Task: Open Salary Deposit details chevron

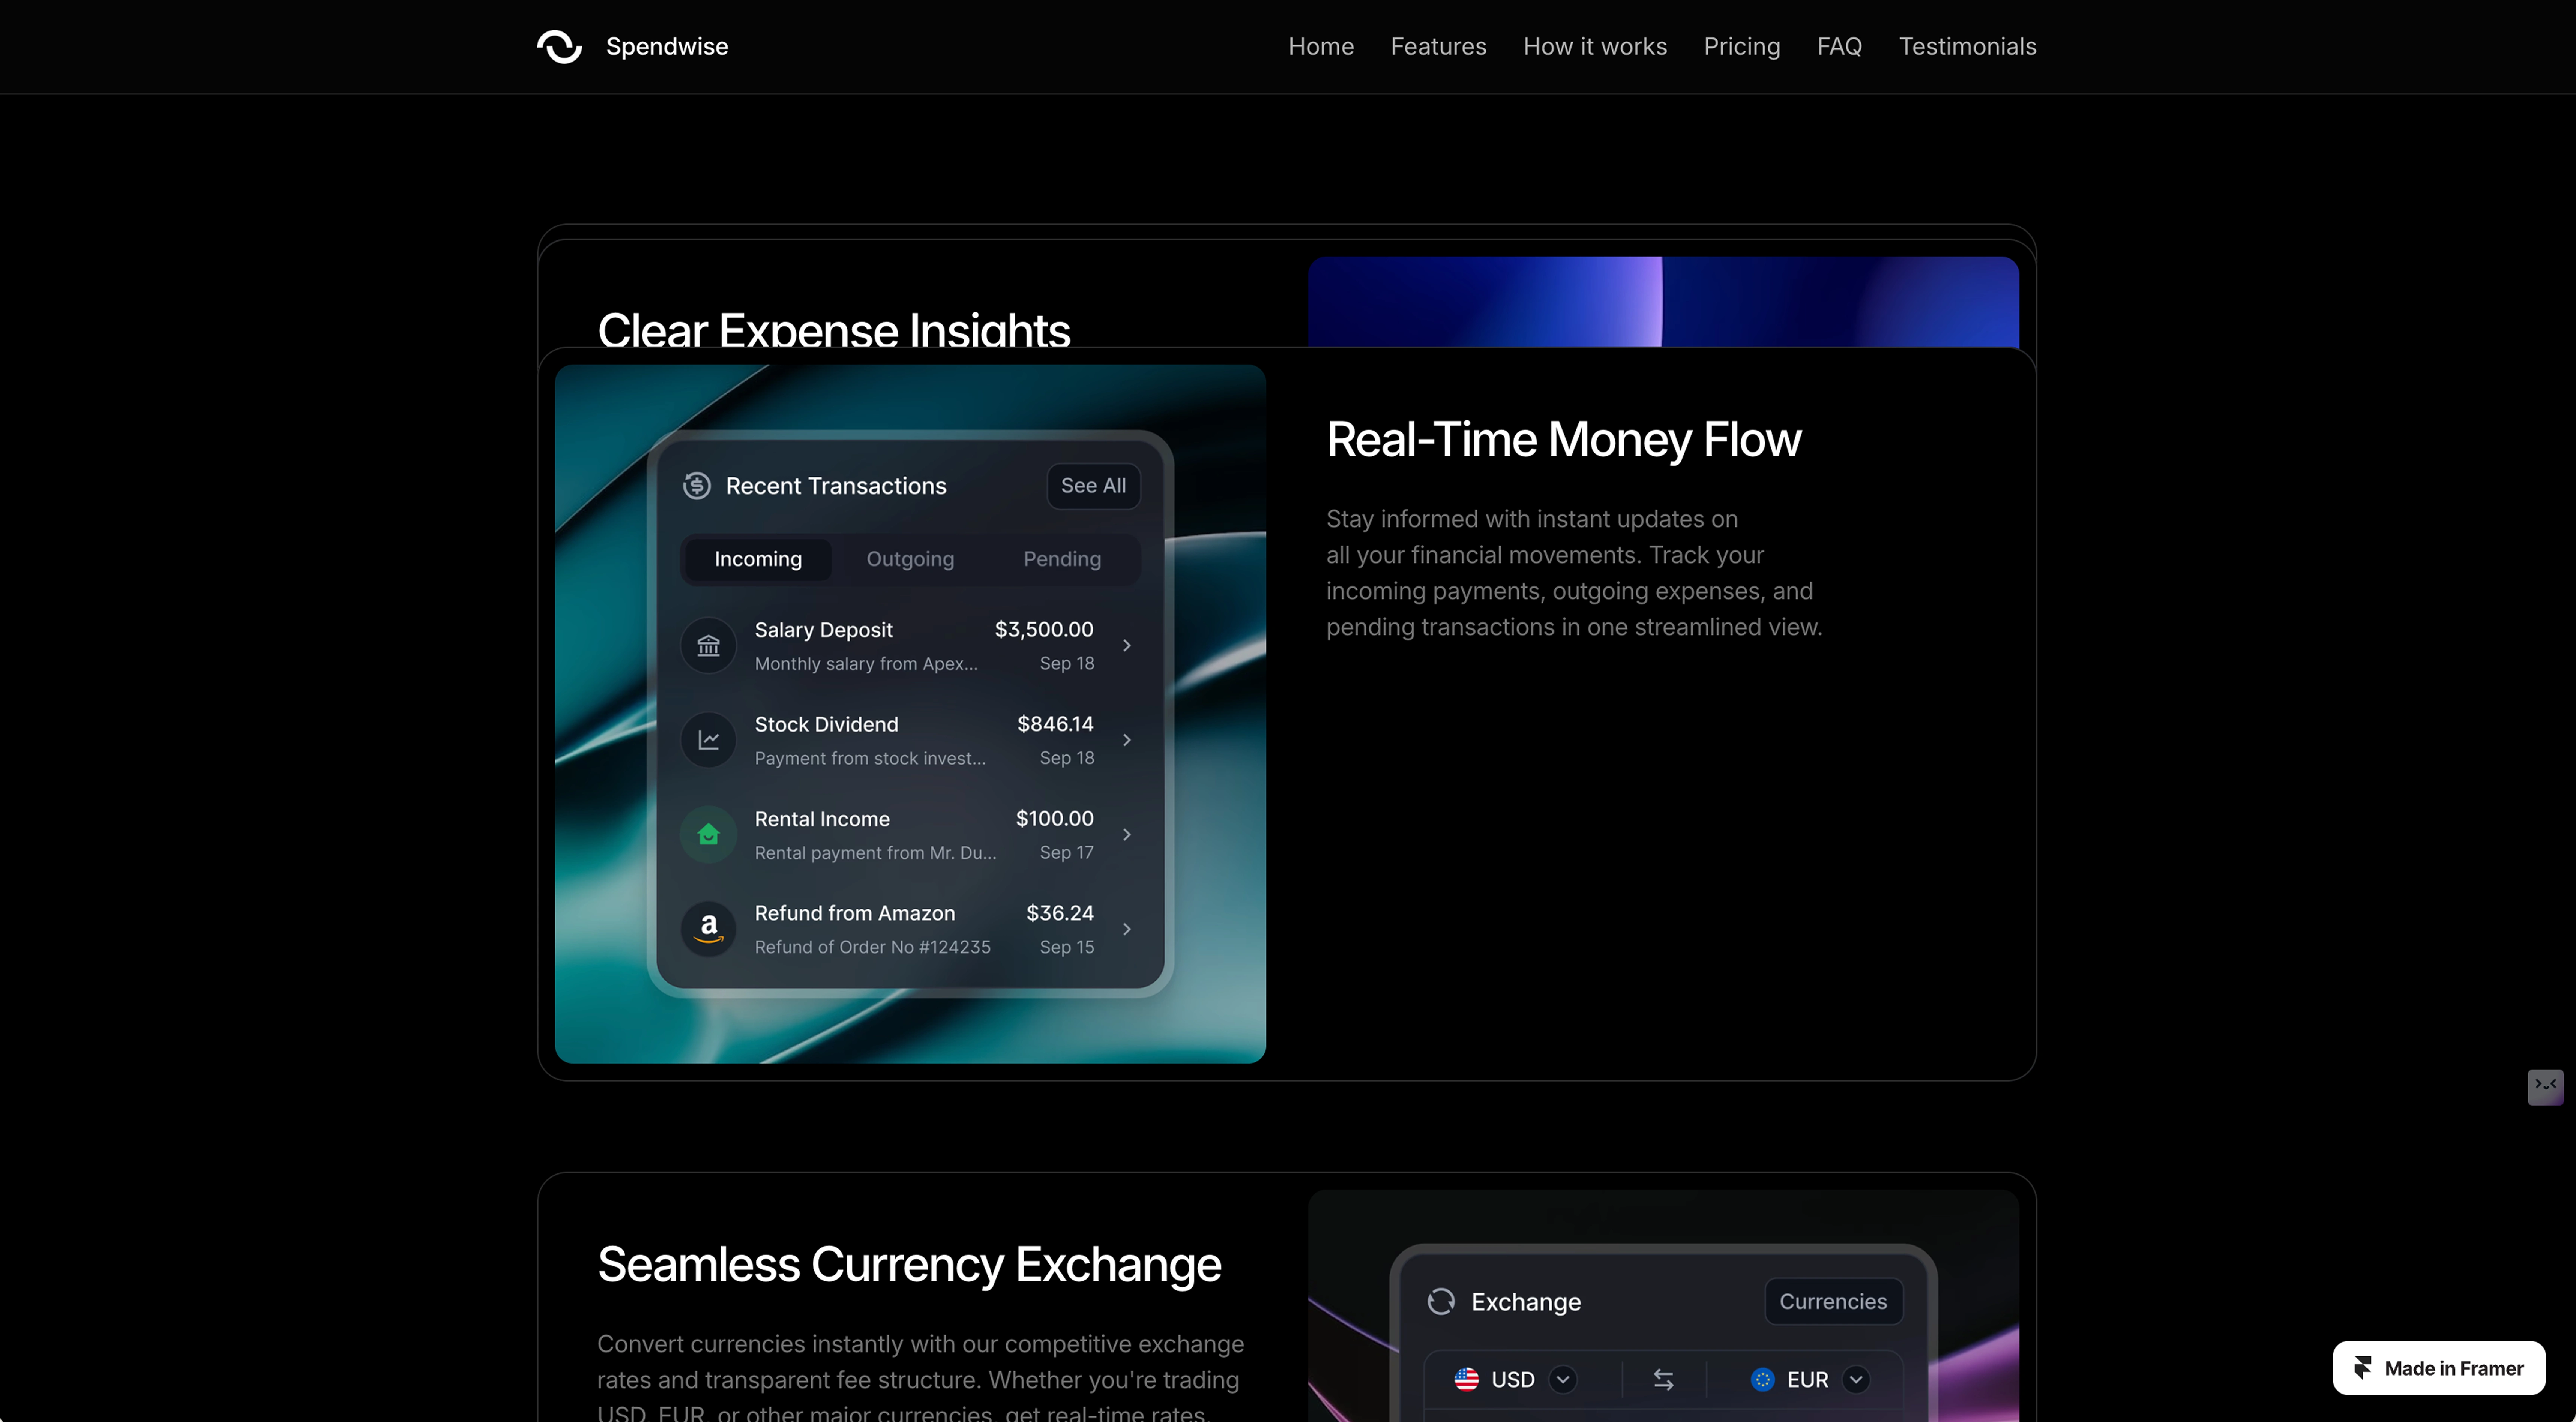Action: coord(1127,646)
